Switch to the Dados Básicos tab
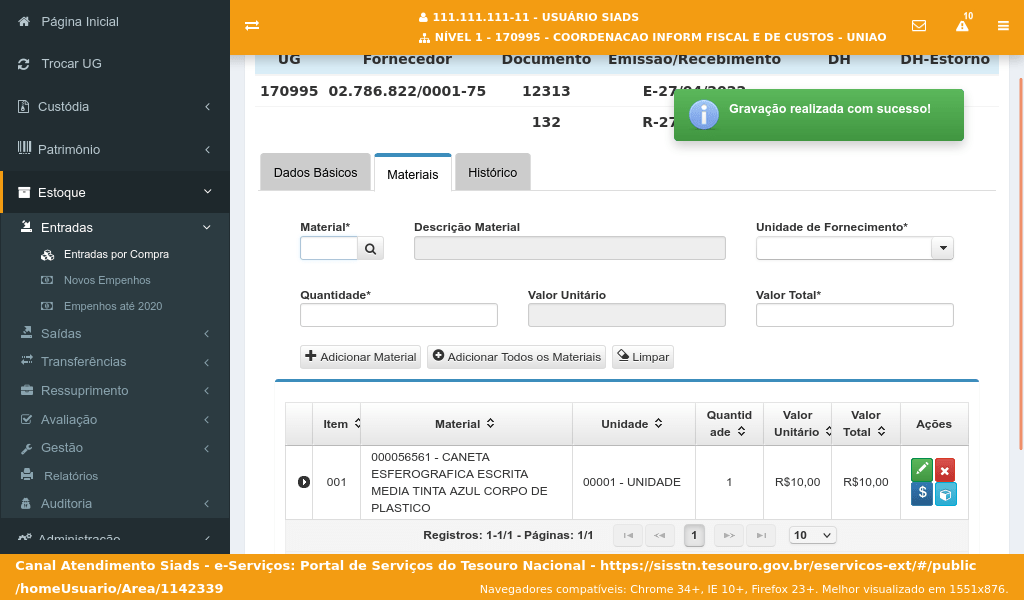This screenshot has width=1024, height=600. tap(315, 172)
